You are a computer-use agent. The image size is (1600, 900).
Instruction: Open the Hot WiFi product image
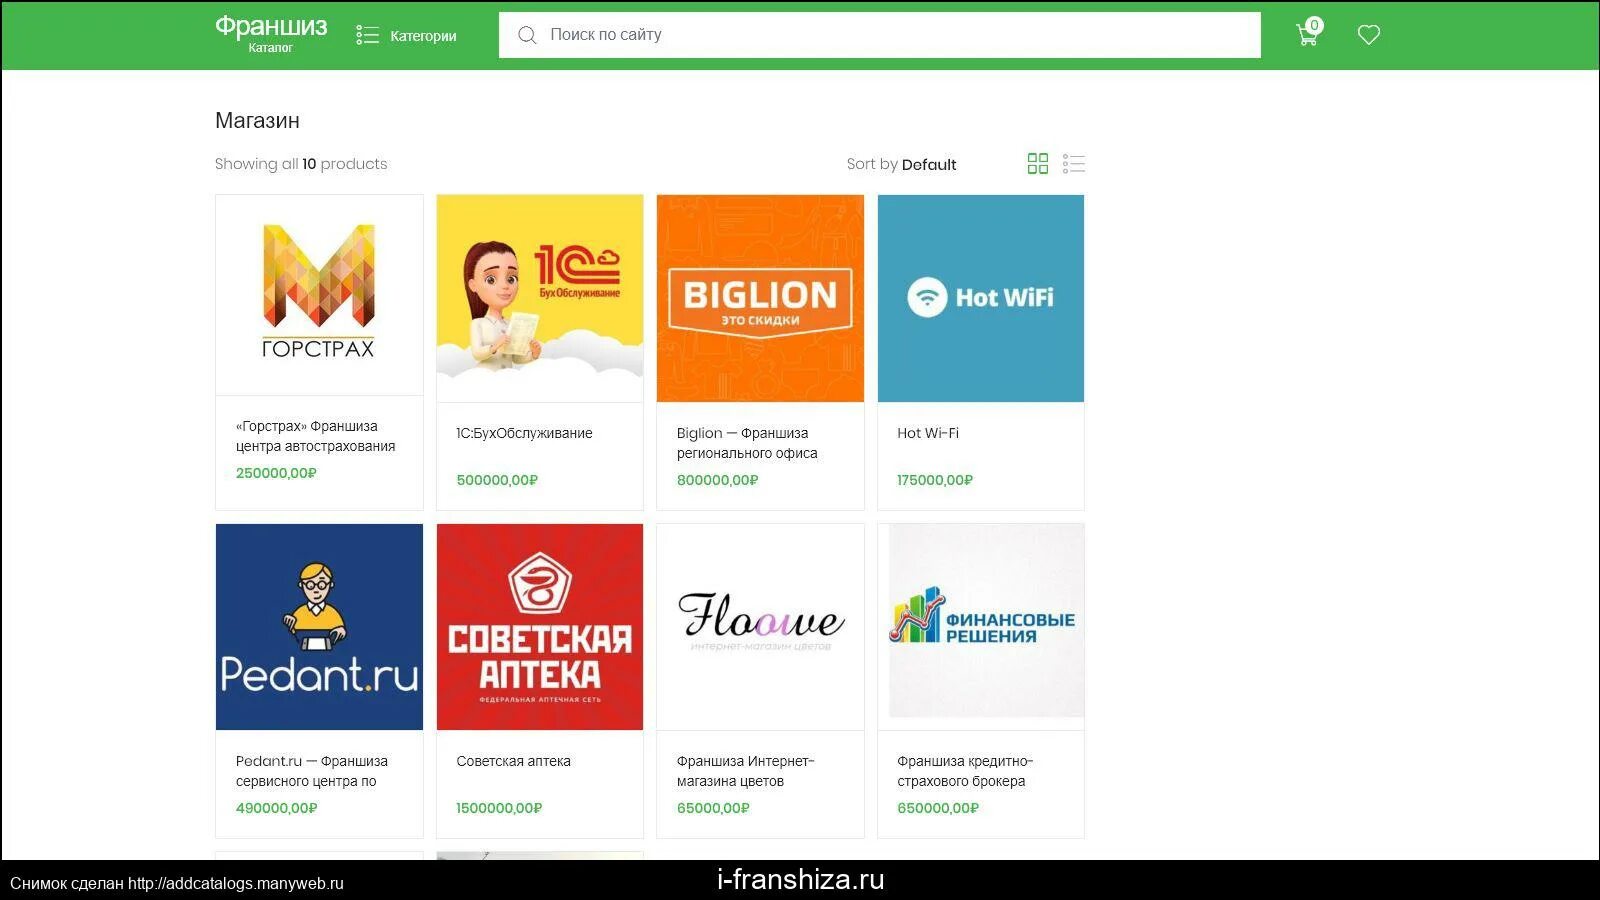pos(981,298)
